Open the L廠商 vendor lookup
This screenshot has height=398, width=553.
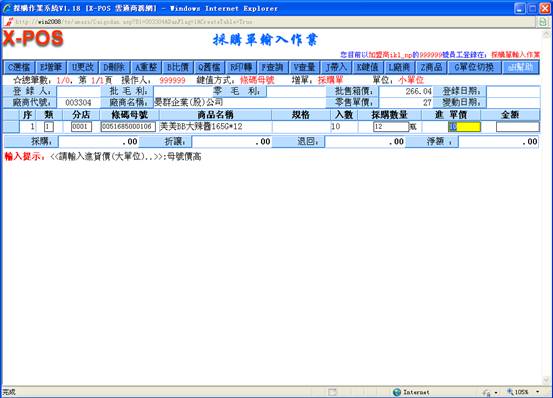[x=399, y=67]
